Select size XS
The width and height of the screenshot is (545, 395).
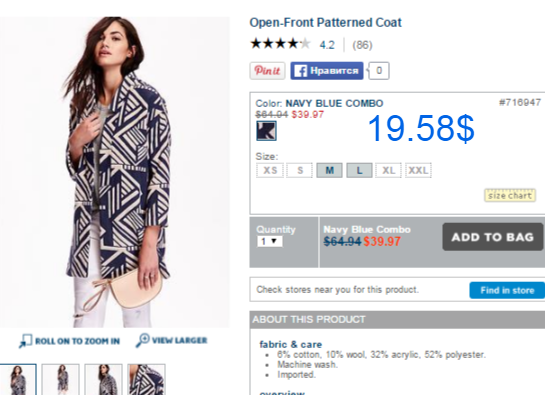click(x=270, y=170)
